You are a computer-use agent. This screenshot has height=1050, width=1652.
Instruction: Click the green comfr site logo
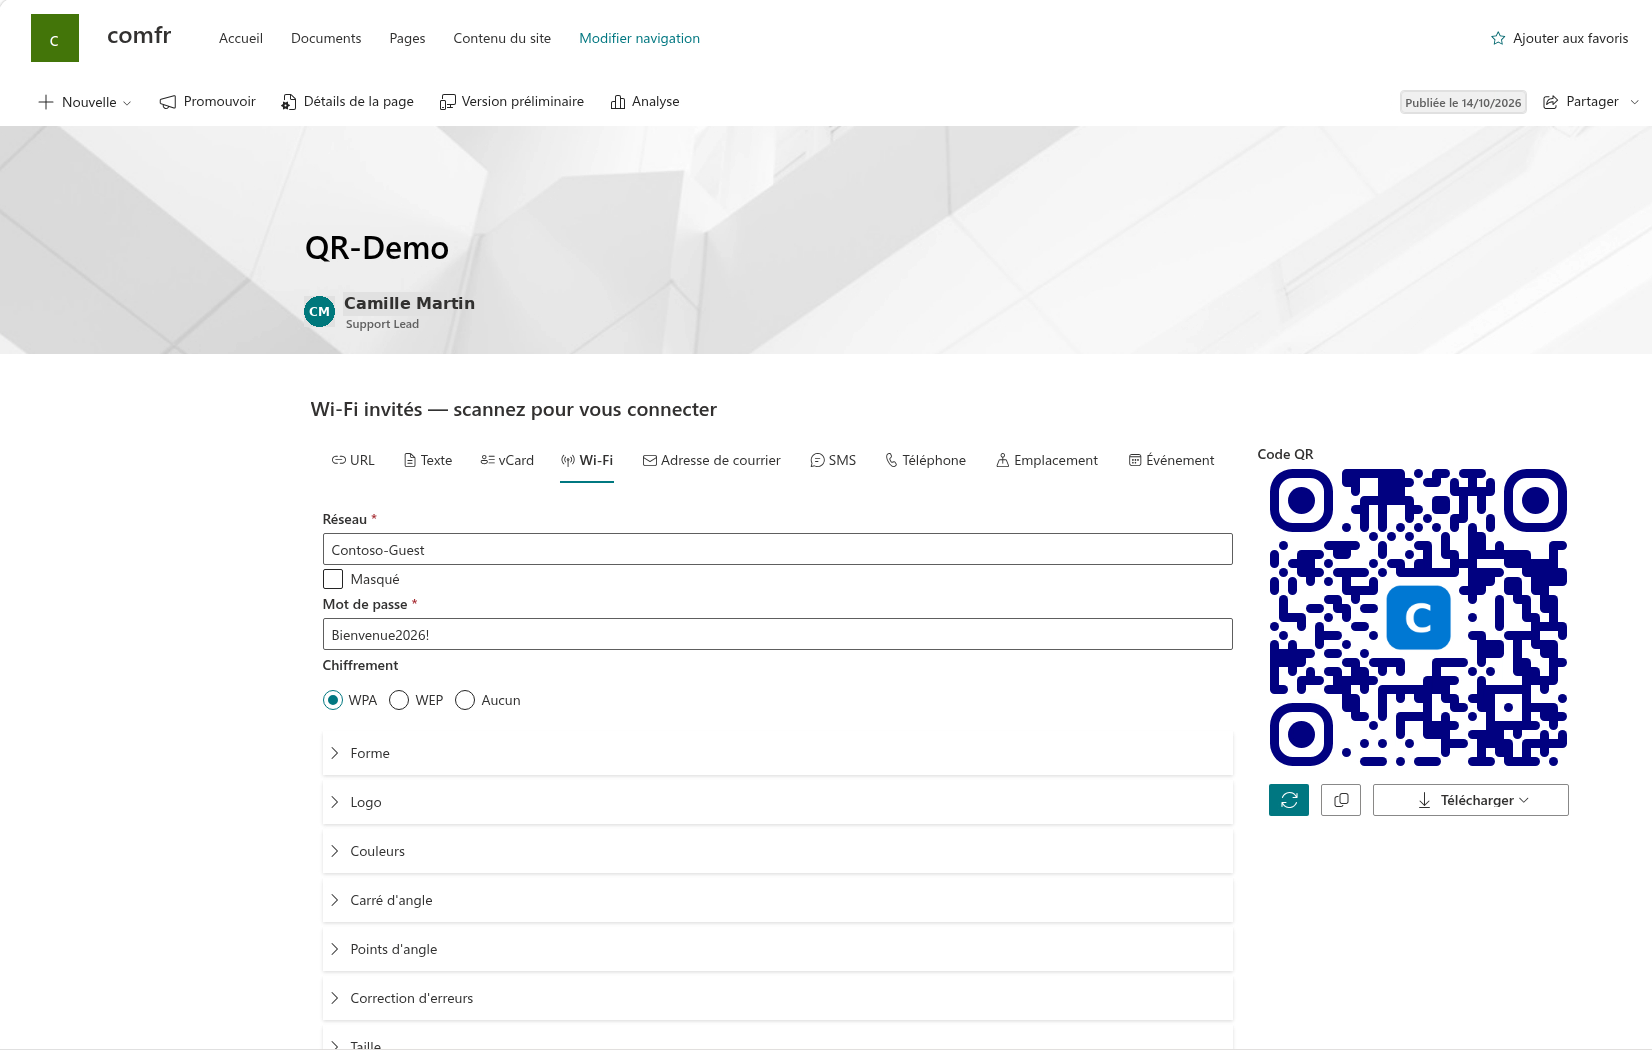coord(55,38)
